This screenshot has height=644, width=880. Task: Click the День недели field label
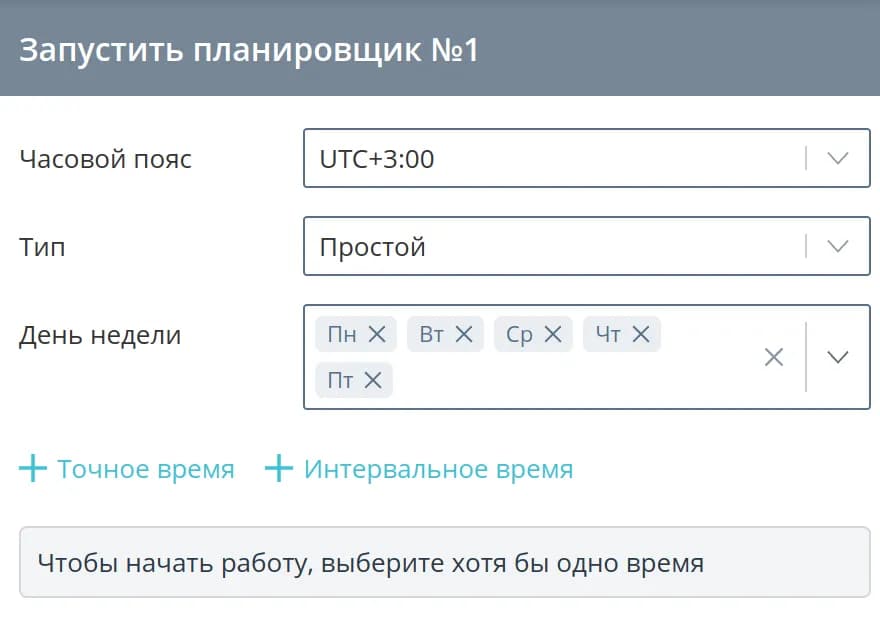click(100, 335)
